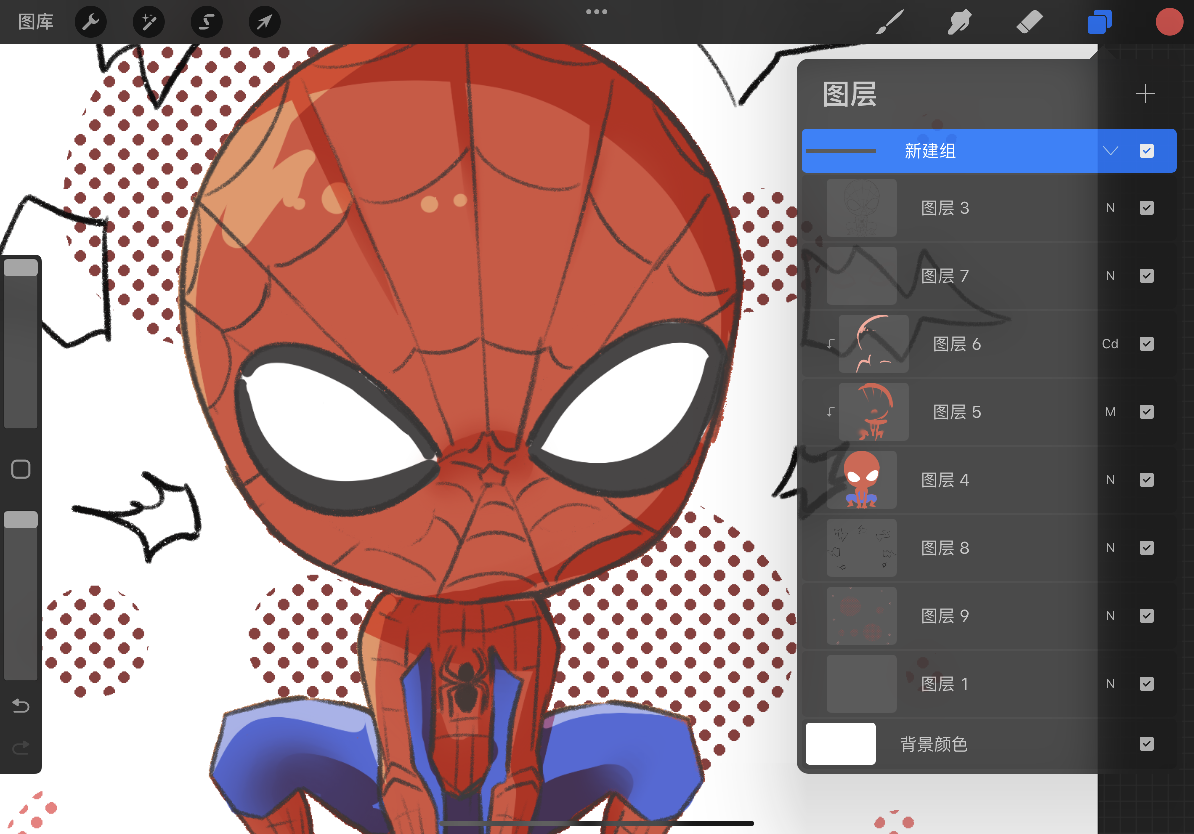1194x834 pixels.
Task: Toggle visibility of 图层 5
Action: (x=1147, y=412)
